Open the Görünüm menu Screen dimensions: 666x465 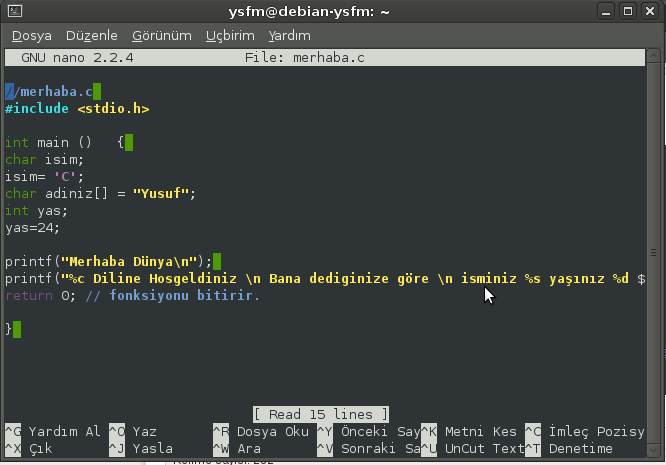click(163, 35)
